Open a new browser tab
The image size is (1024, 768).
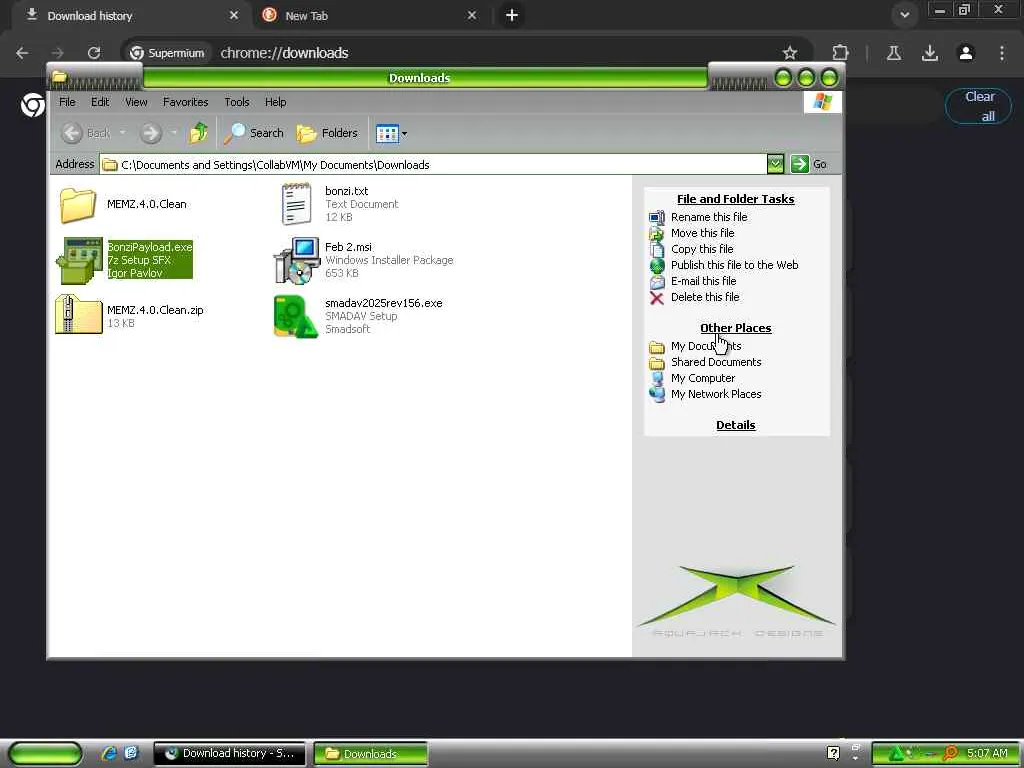512,15
